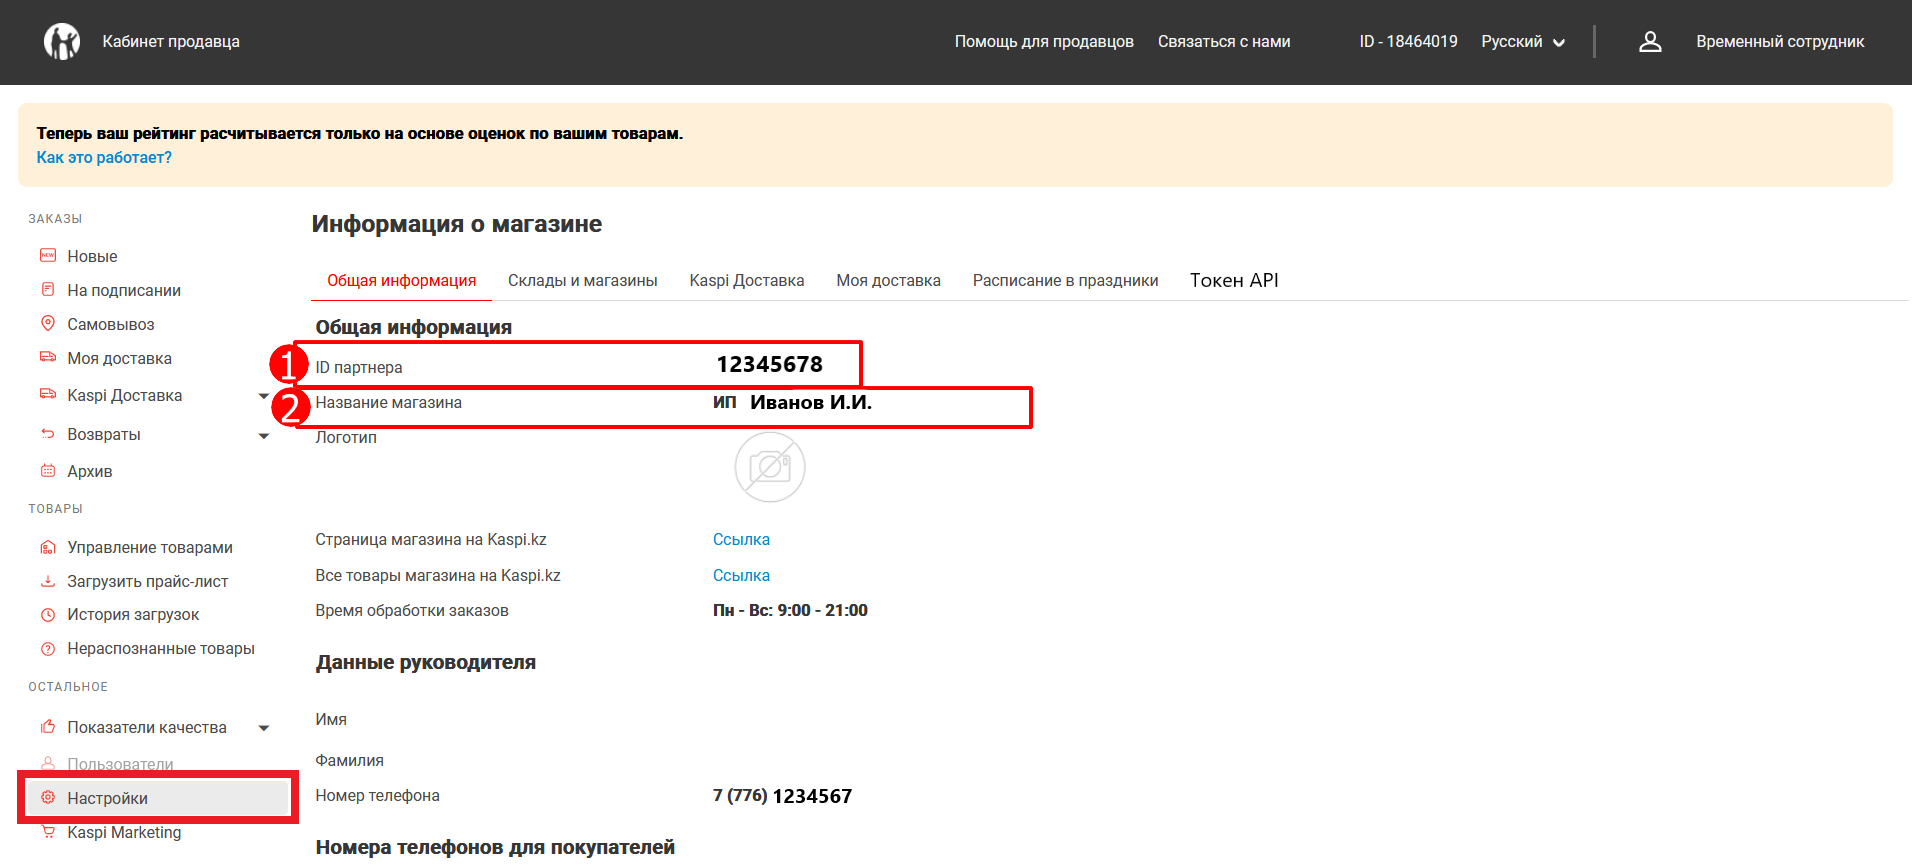
Task: Open the Расписание в праздники tab
Action: click(x=1066, y=281)
